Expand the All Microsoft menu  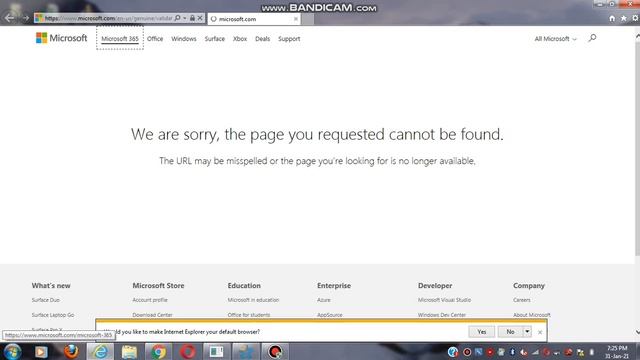click(x=556, y=39)
